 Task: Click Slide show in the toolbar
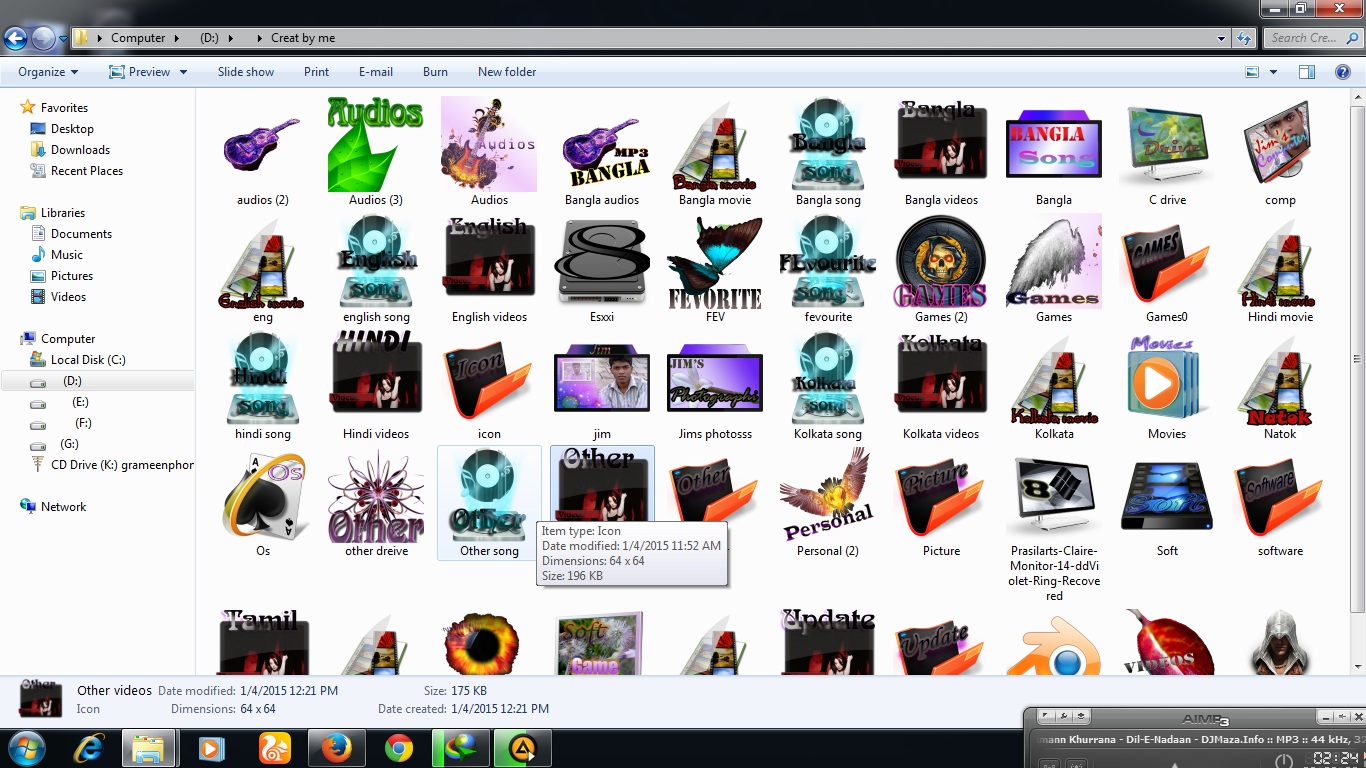[x=246, y=72]
